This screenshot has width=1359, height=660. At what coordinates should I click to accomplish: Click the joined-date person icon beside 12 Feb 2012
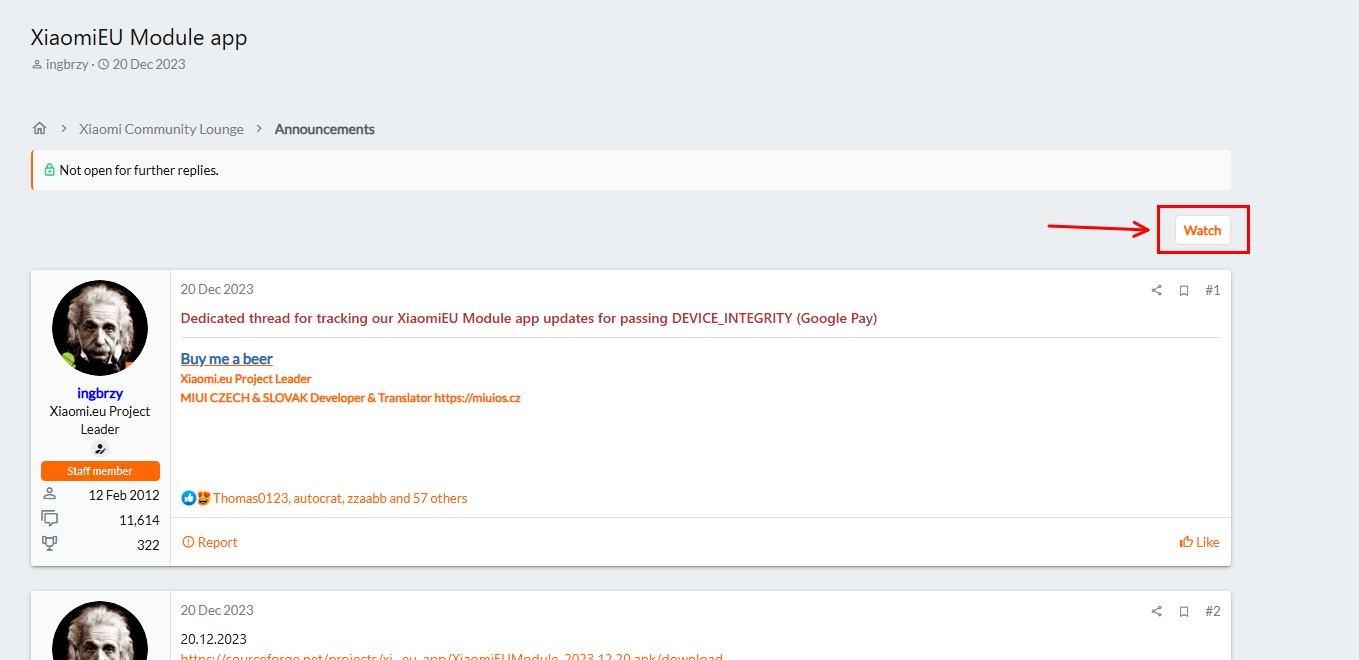pyautogui.click(x=50, y=494)
